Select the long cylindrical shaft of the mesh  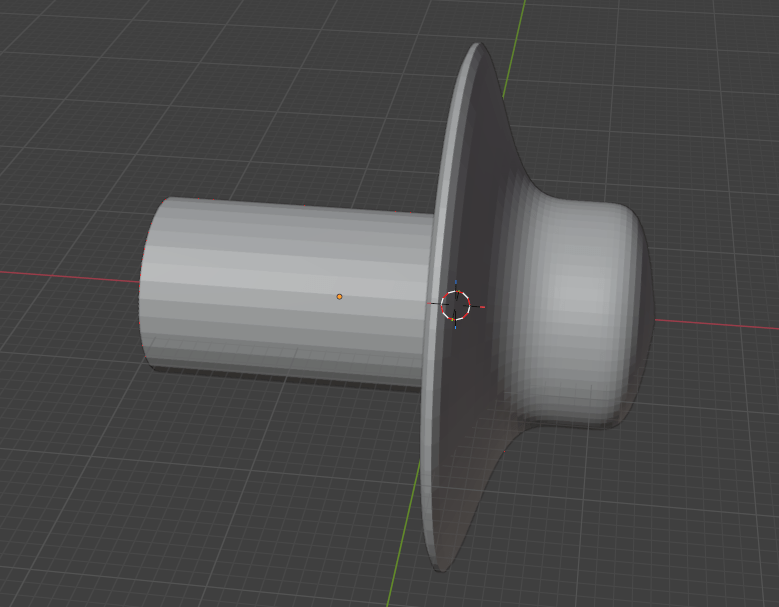286,291
